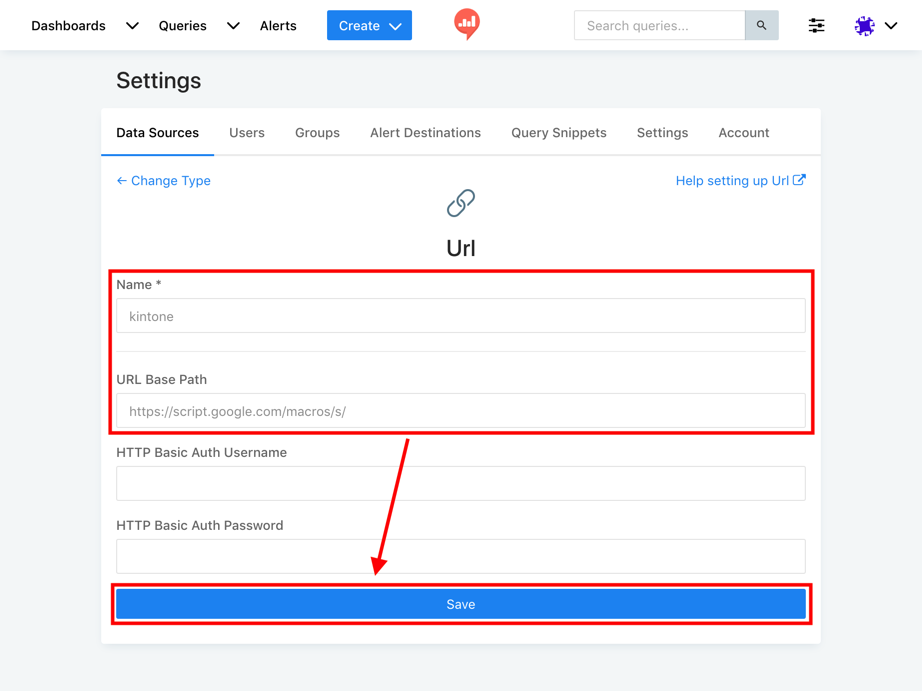This screenshot has width=922, height=691.
Task: Click the user avatar icon
Action: 865,26
